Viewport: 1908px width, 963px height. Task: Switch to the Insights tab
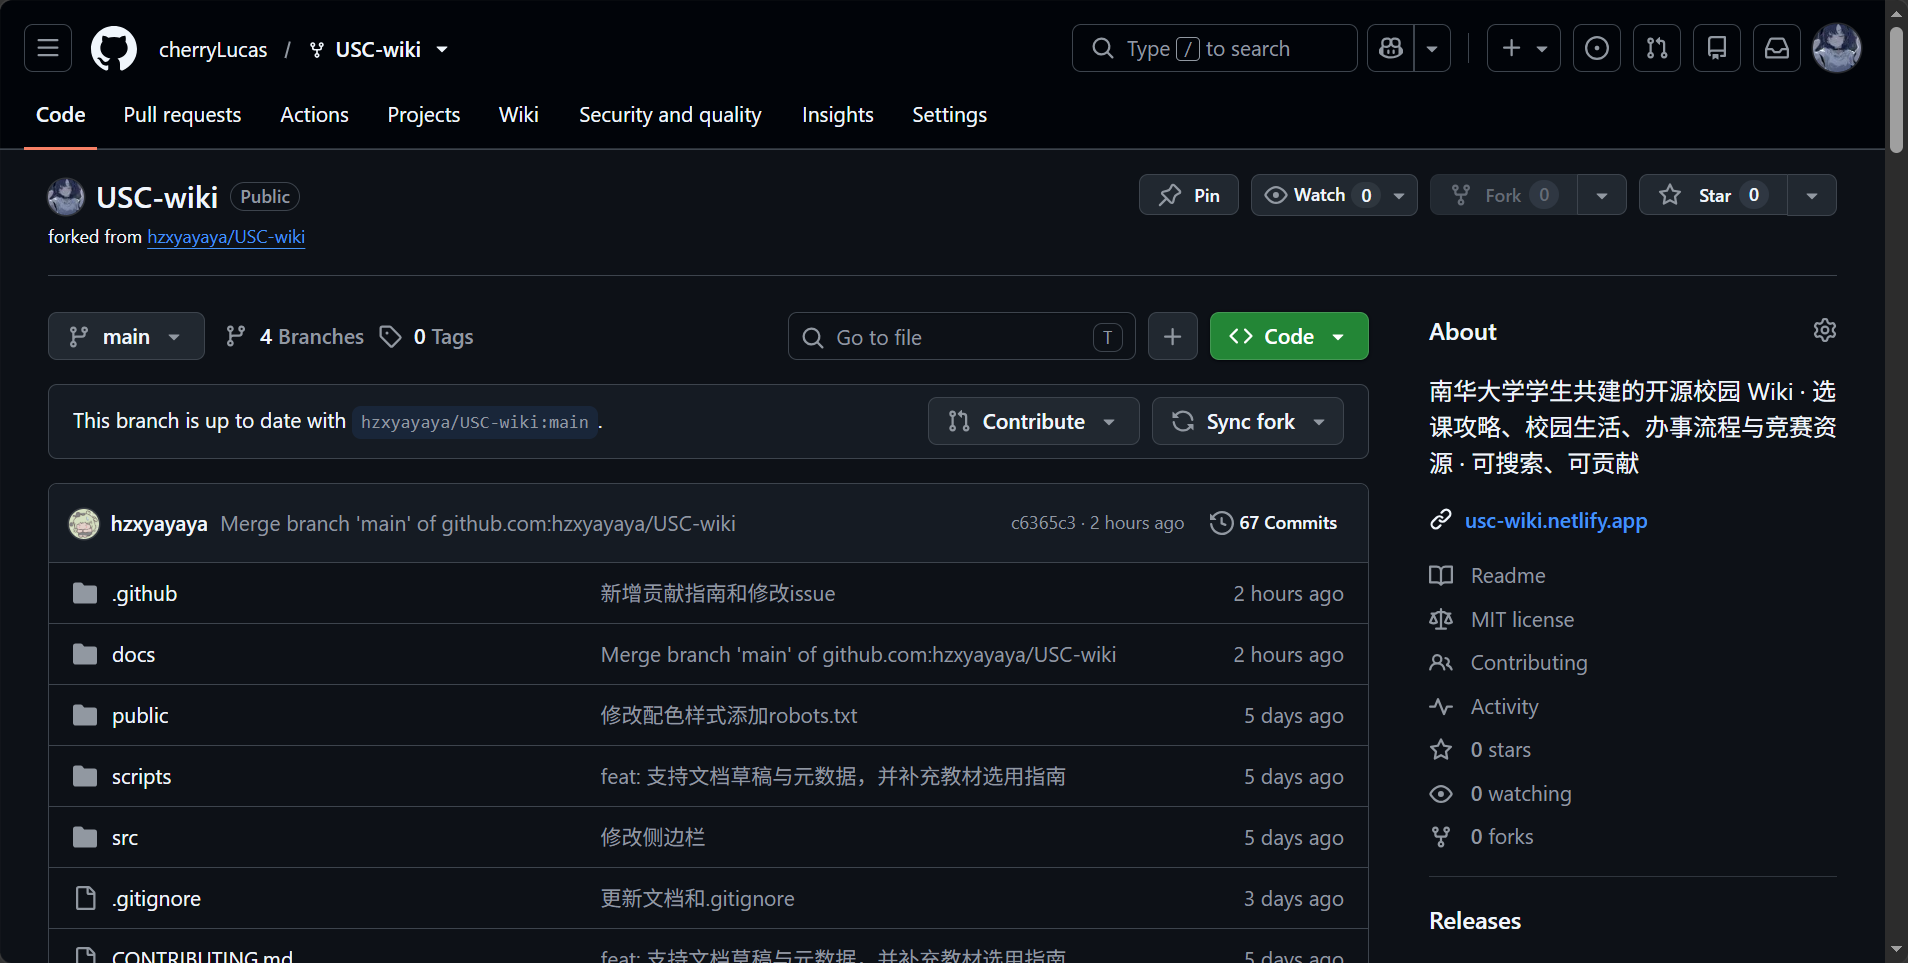pyautogui.click(x=838, y=115)
